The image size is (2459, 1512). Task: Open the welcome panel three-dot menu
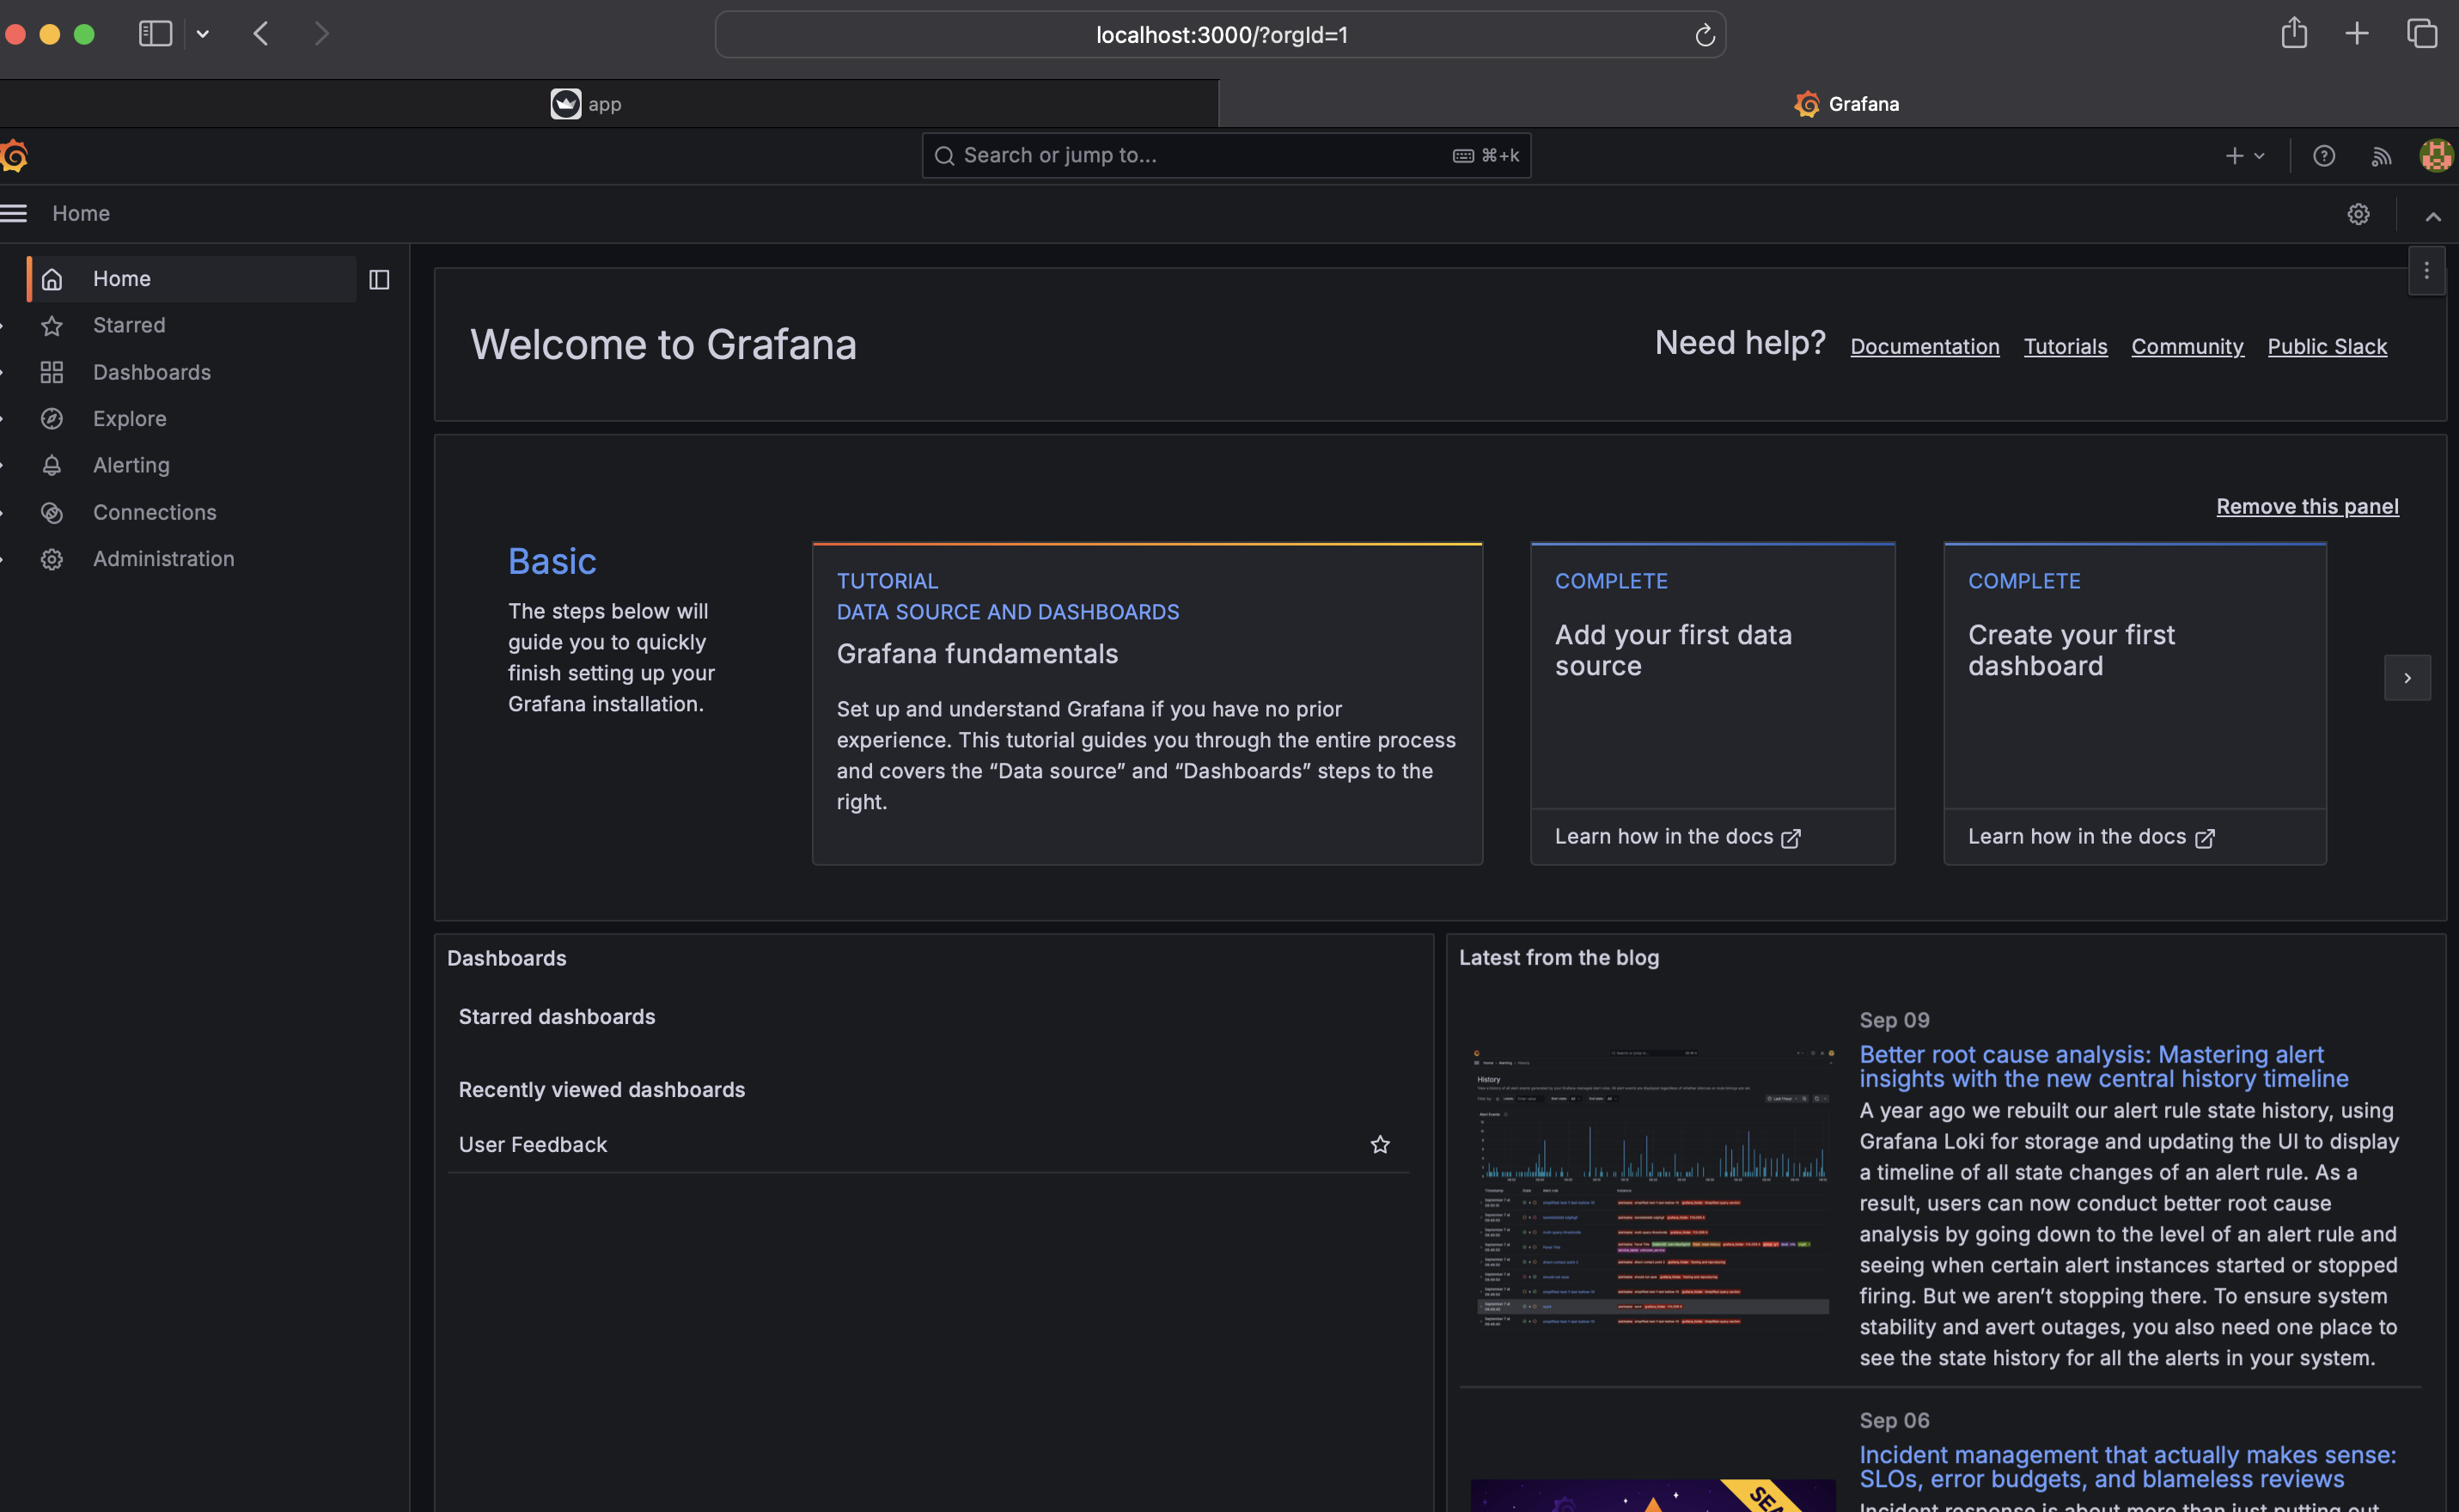coord(2427,271)
